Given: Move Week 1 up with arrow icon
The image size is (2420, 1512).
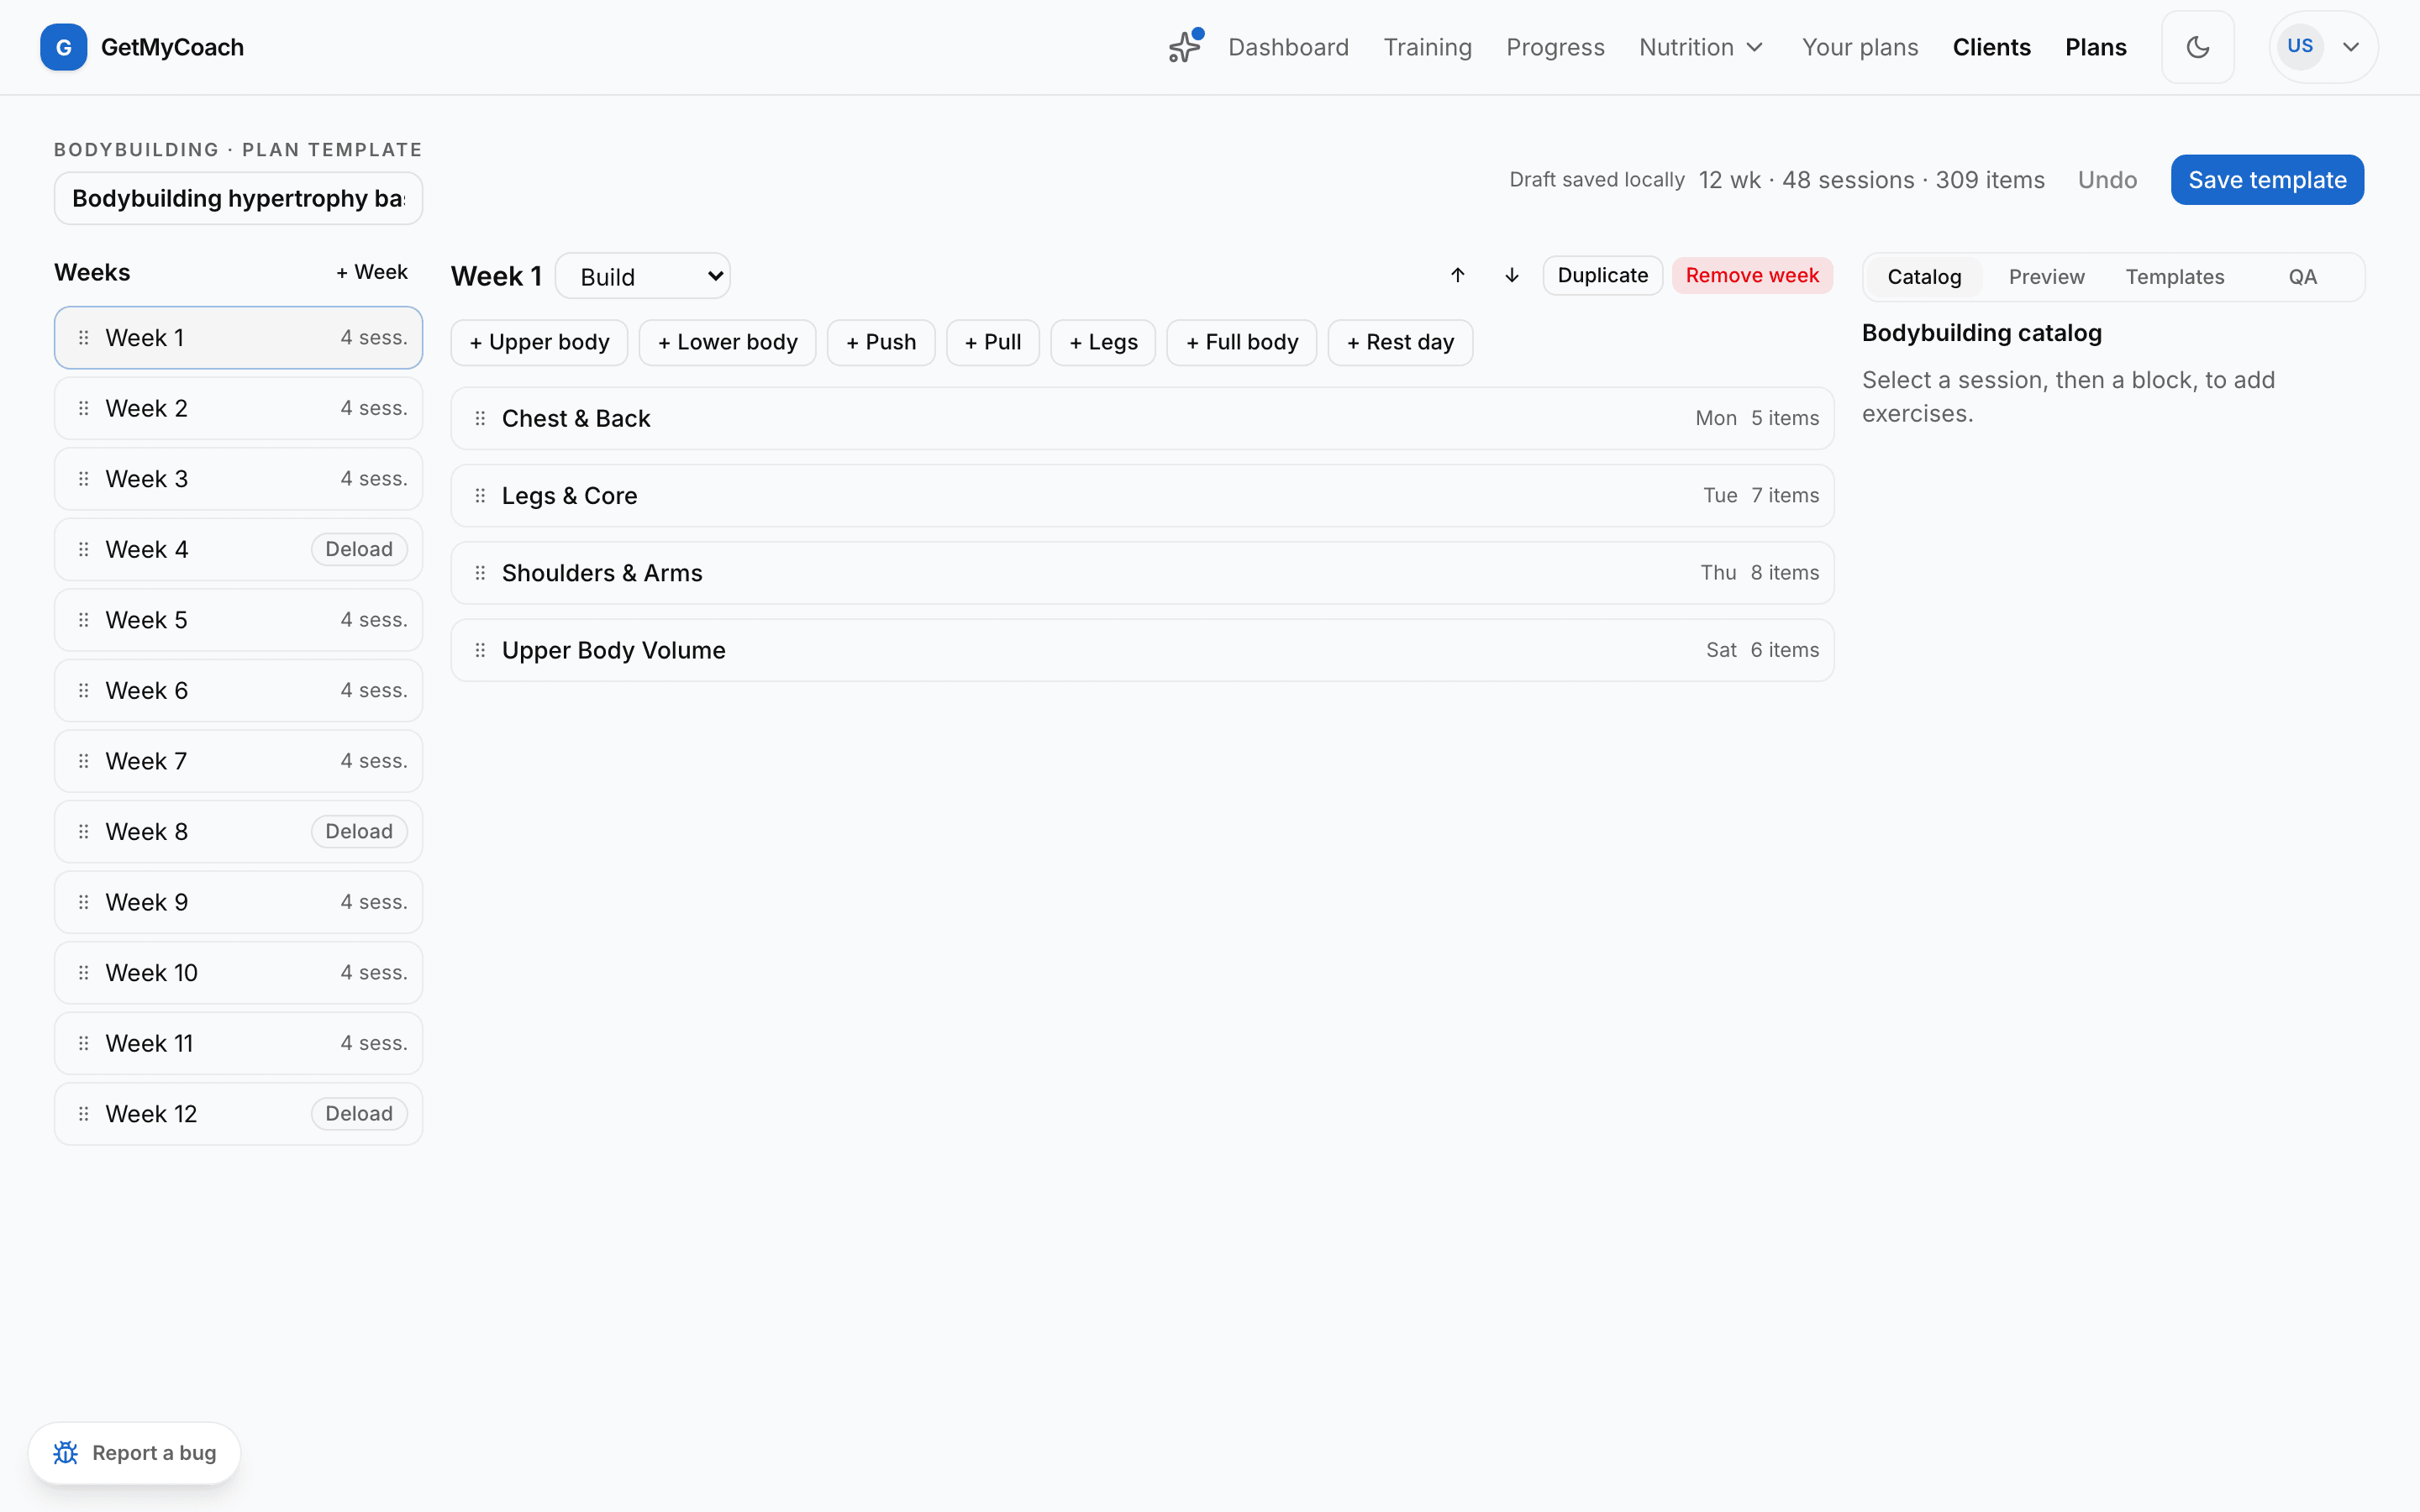Looking at the screenshot, I should (x=1458, y=275).
